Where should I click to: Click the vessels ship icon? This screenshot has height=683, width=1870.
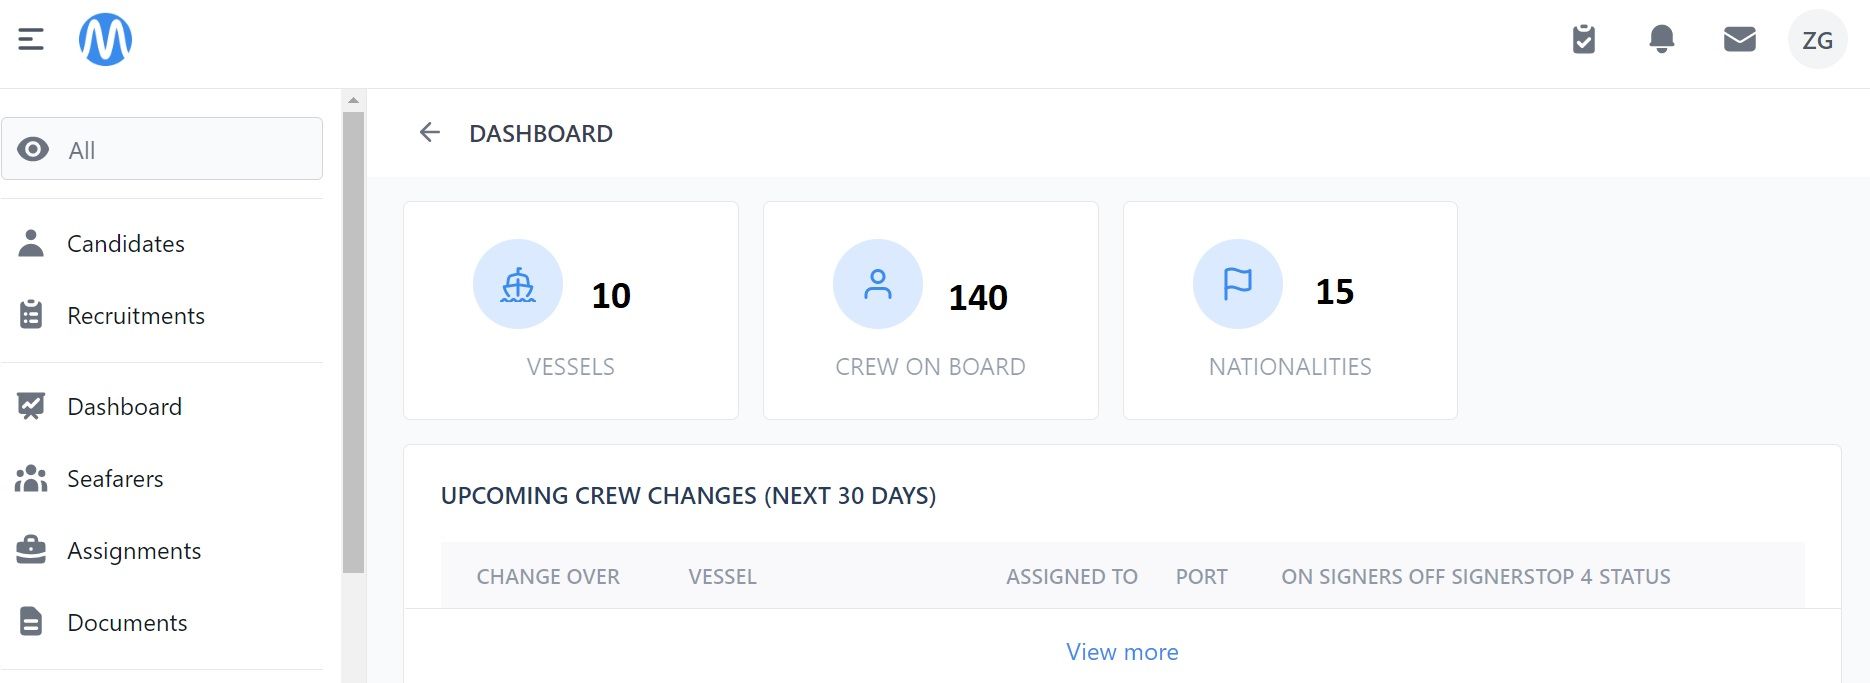(x=518, y=284)
